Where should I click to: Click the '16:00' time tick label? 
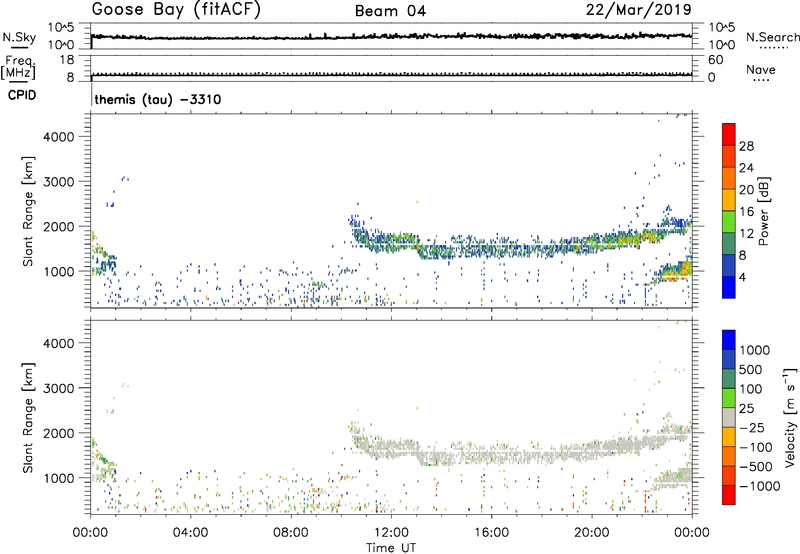(491, 533)
